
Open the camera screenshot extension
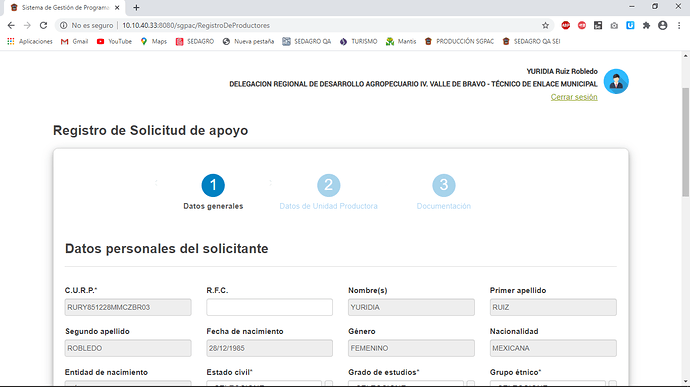pyautogui.click(x=614, y=26)
